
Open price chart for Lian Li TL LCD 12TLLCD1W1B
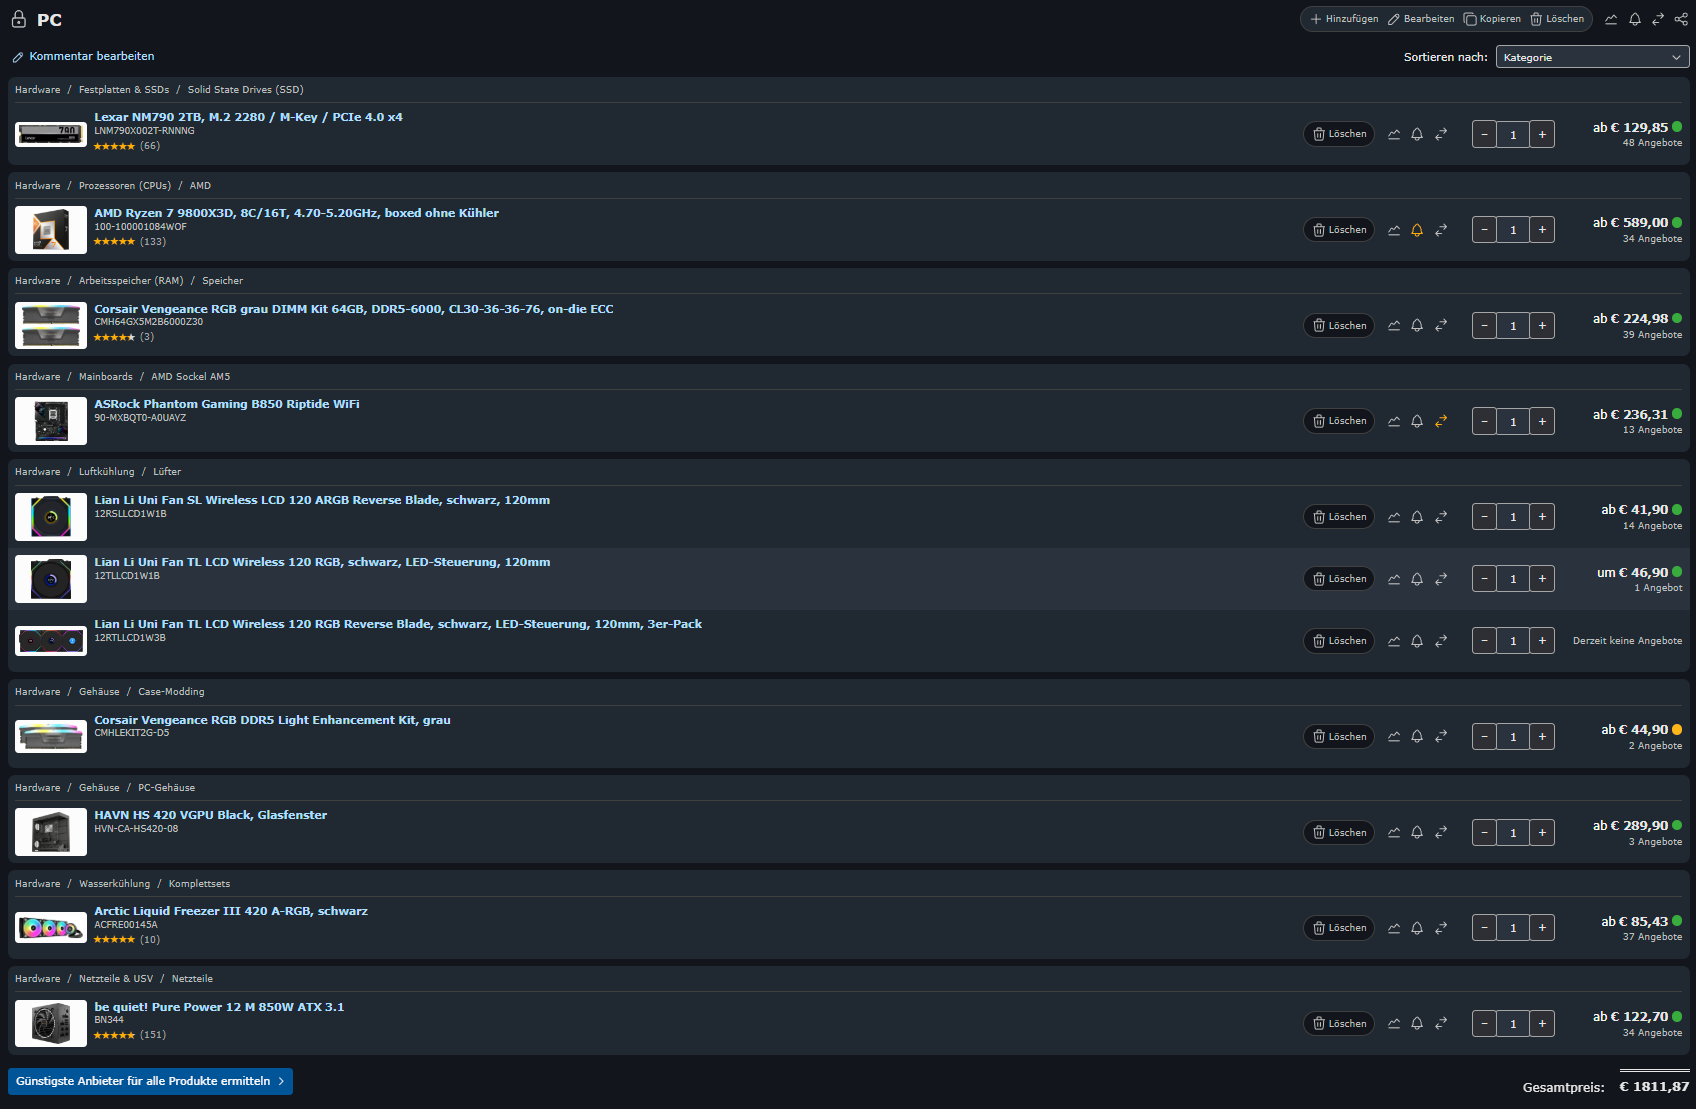1394,579
